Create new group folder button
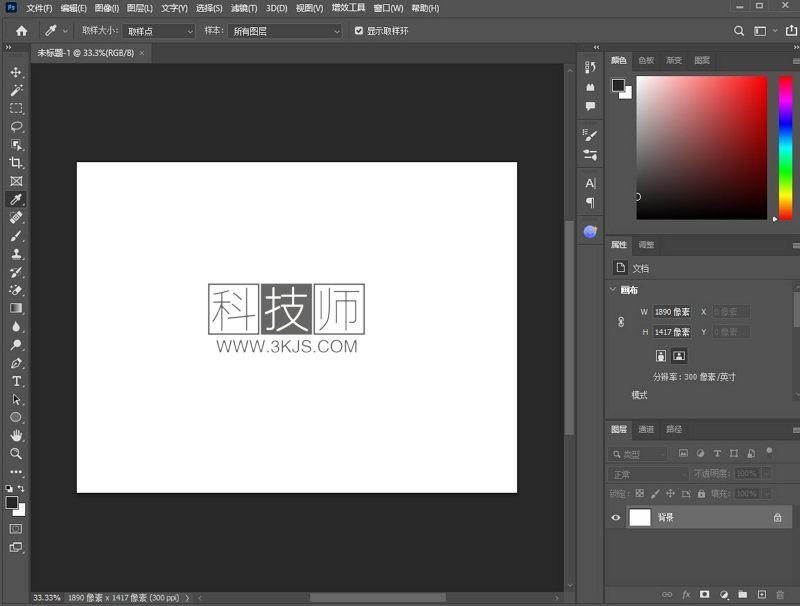This screenshot has height=606, width=800. [x=742, y=594]
